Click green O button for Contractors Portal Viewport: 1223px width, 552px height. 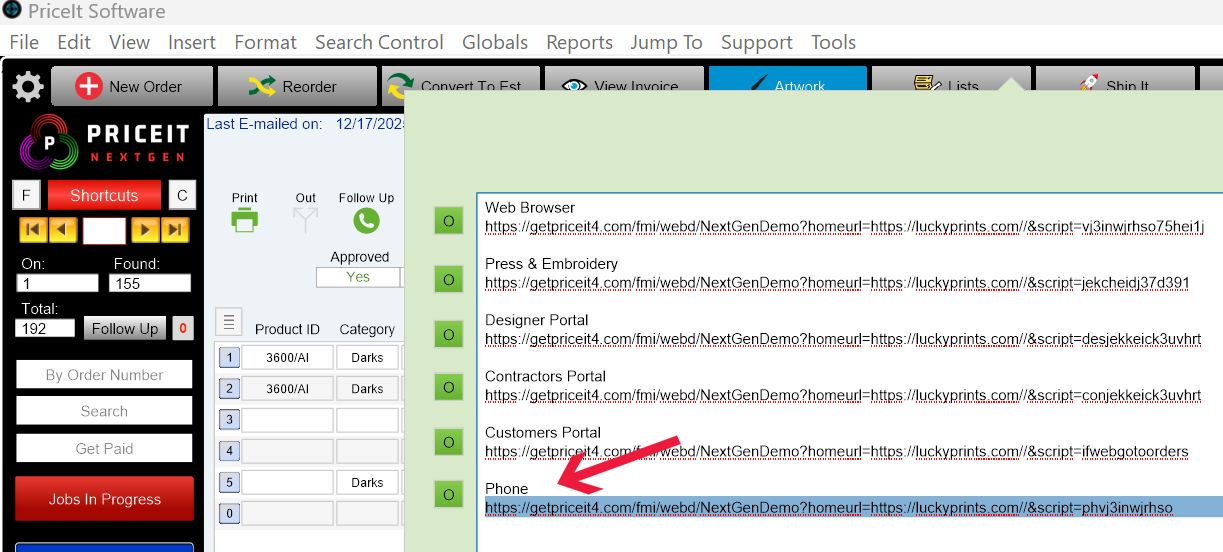448,387
